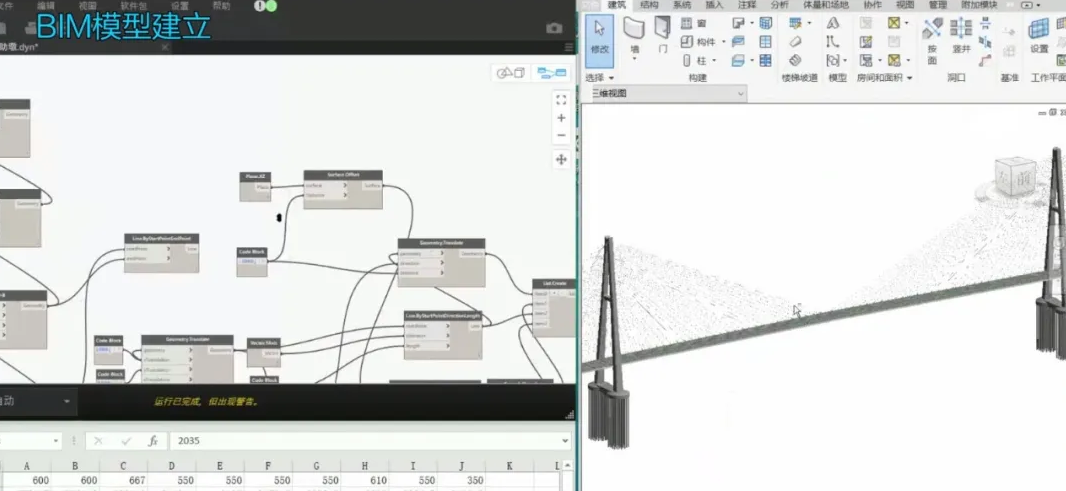
Task: Click Dynamo zoom to fit icon
Action: pyautogui.click(x=561, y=100)
